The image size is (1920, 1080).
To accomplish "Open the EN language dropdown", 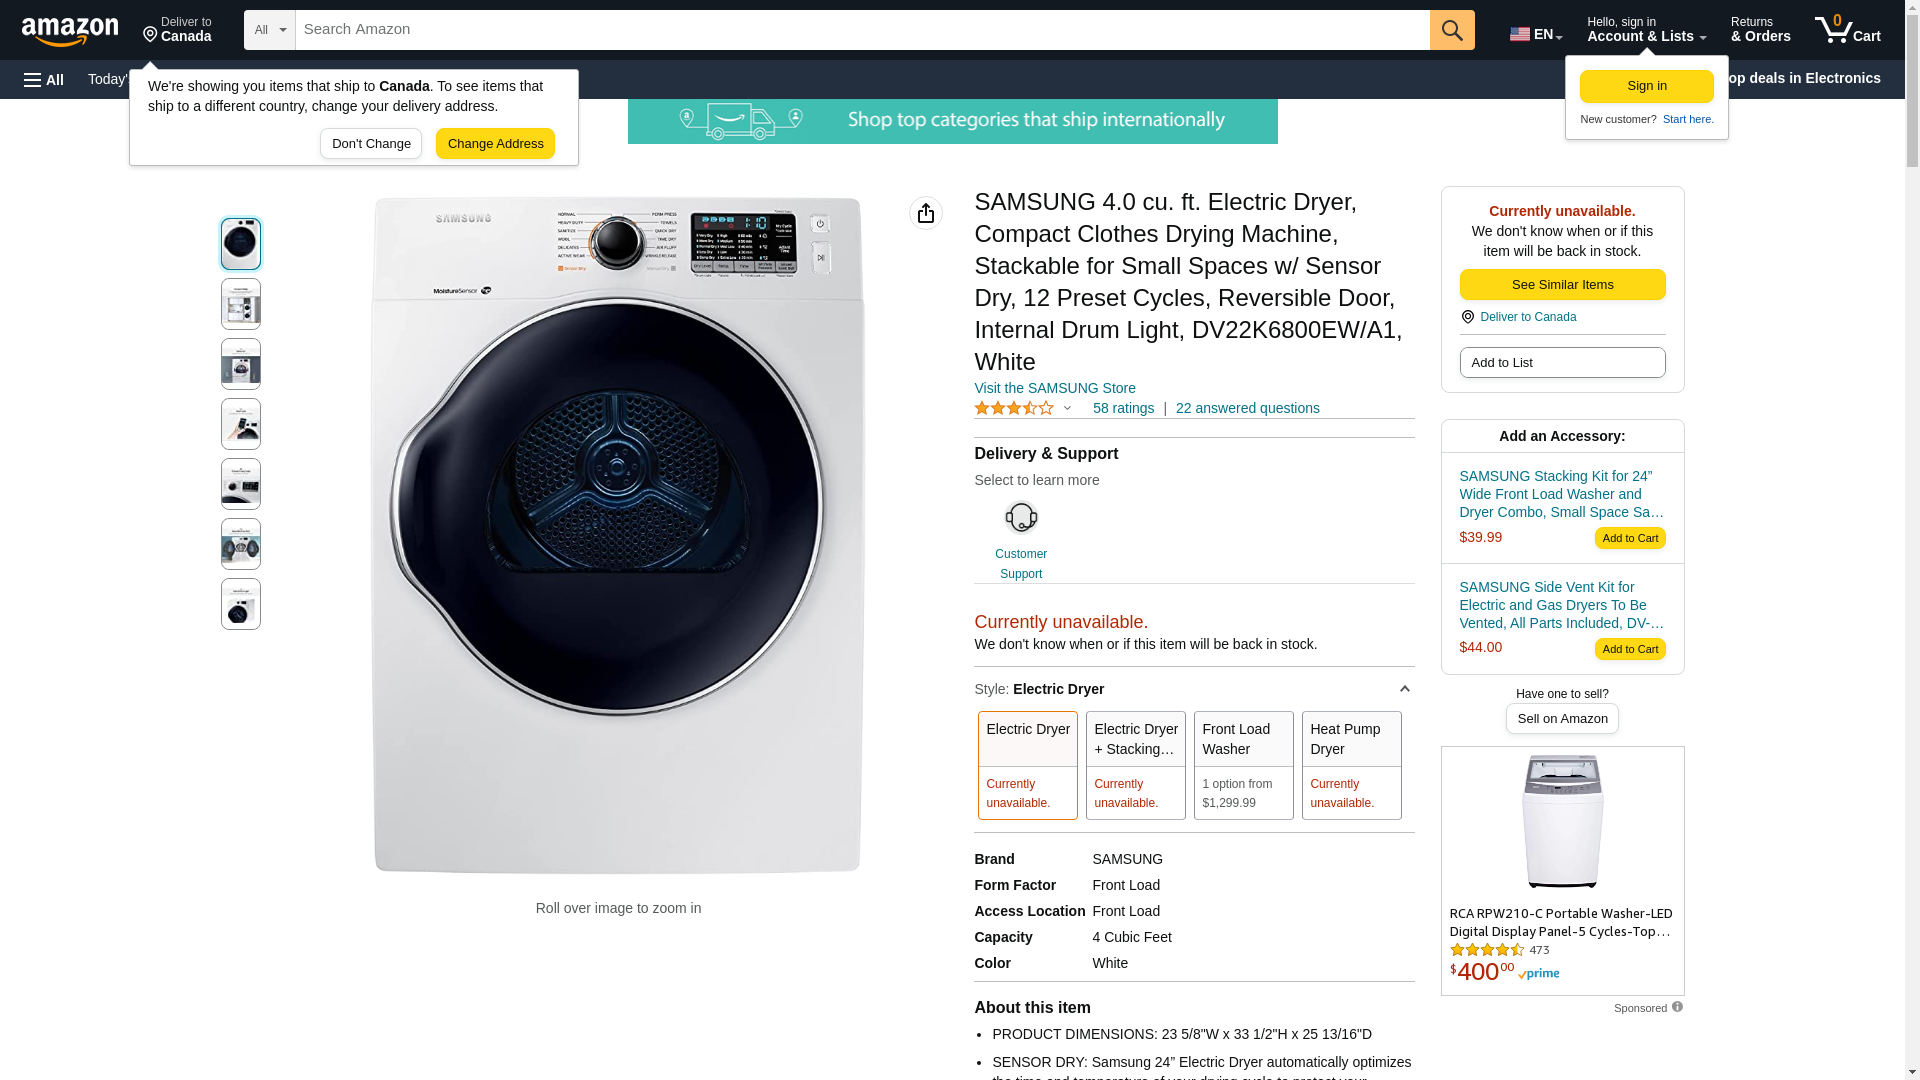I will click(x=1535, y=34).
